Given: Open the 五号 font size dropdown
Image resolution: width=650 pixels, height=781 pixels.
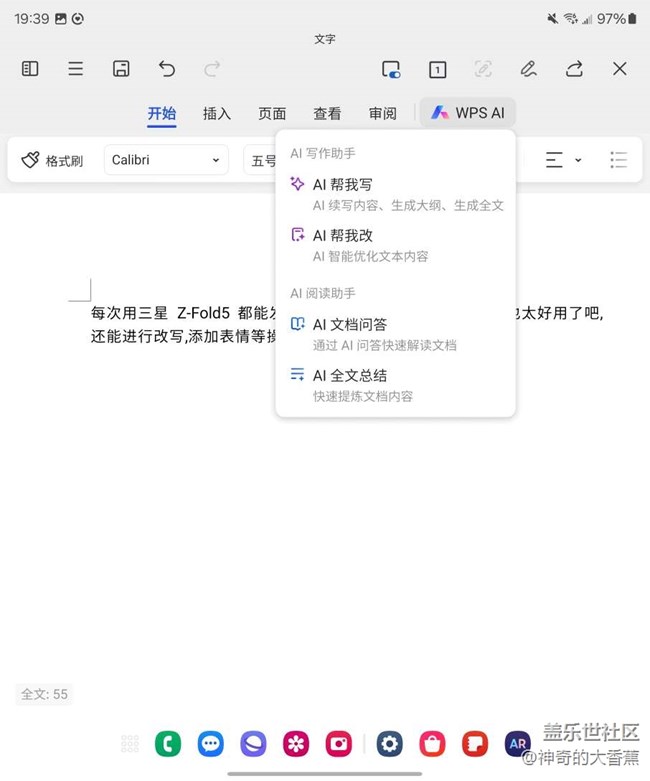Looking at the screenshot, I should (262, 160).
